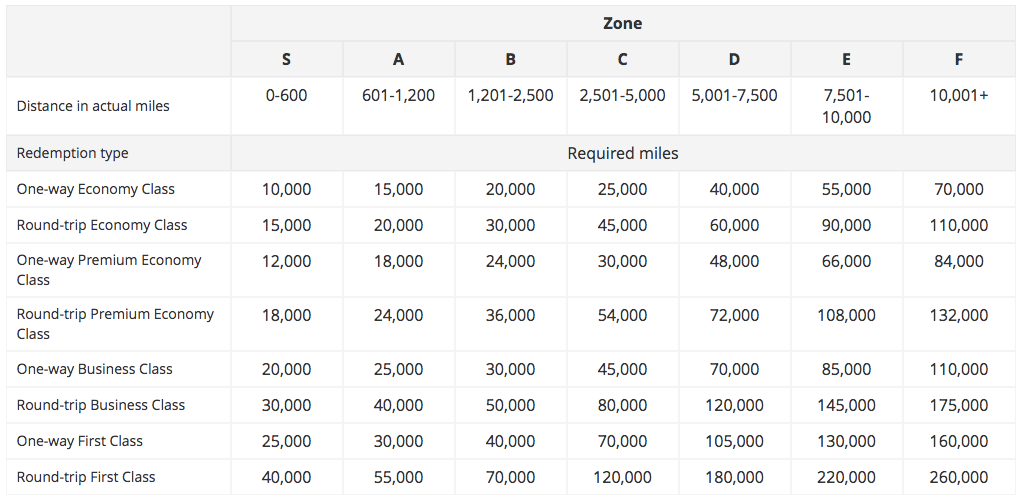Select the 132,000 miles cell

[x=958, y=315]
